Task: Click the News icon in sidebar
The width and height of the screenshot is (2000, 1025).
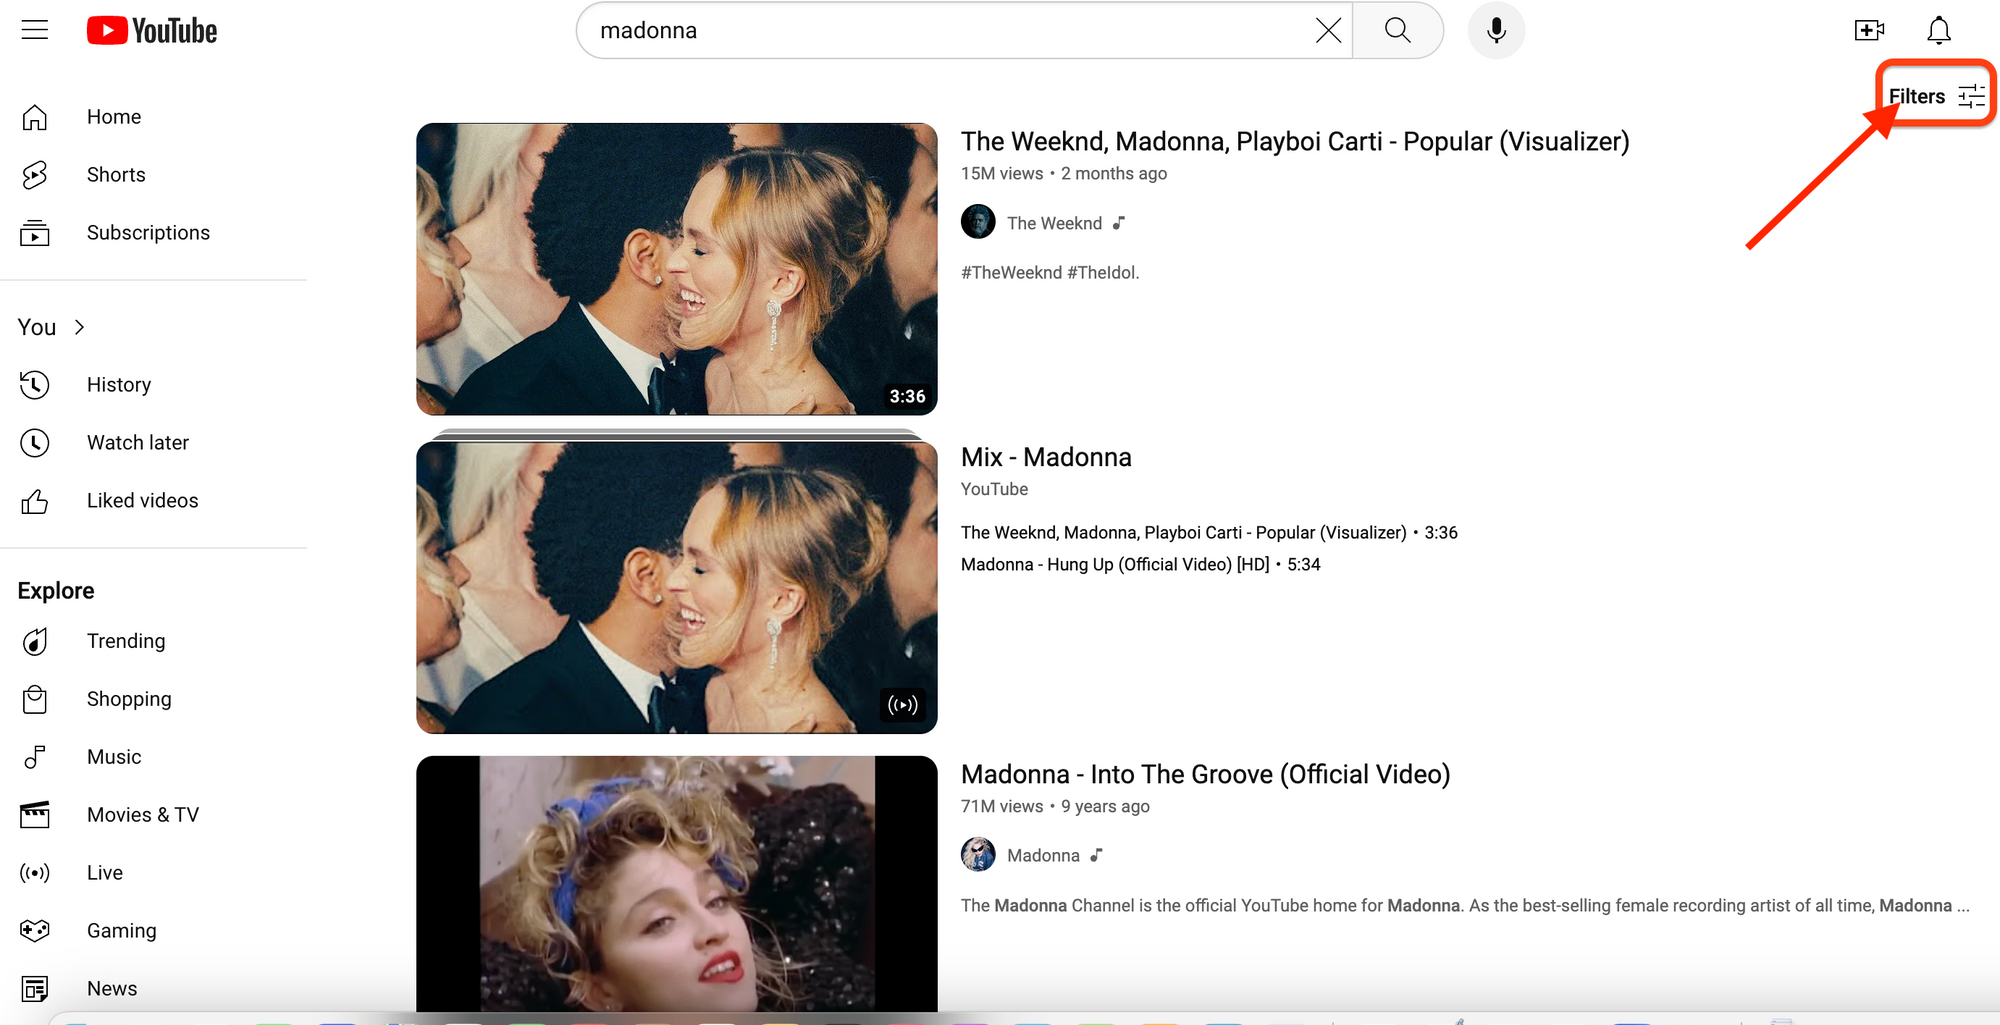Action: coord(35,989)
